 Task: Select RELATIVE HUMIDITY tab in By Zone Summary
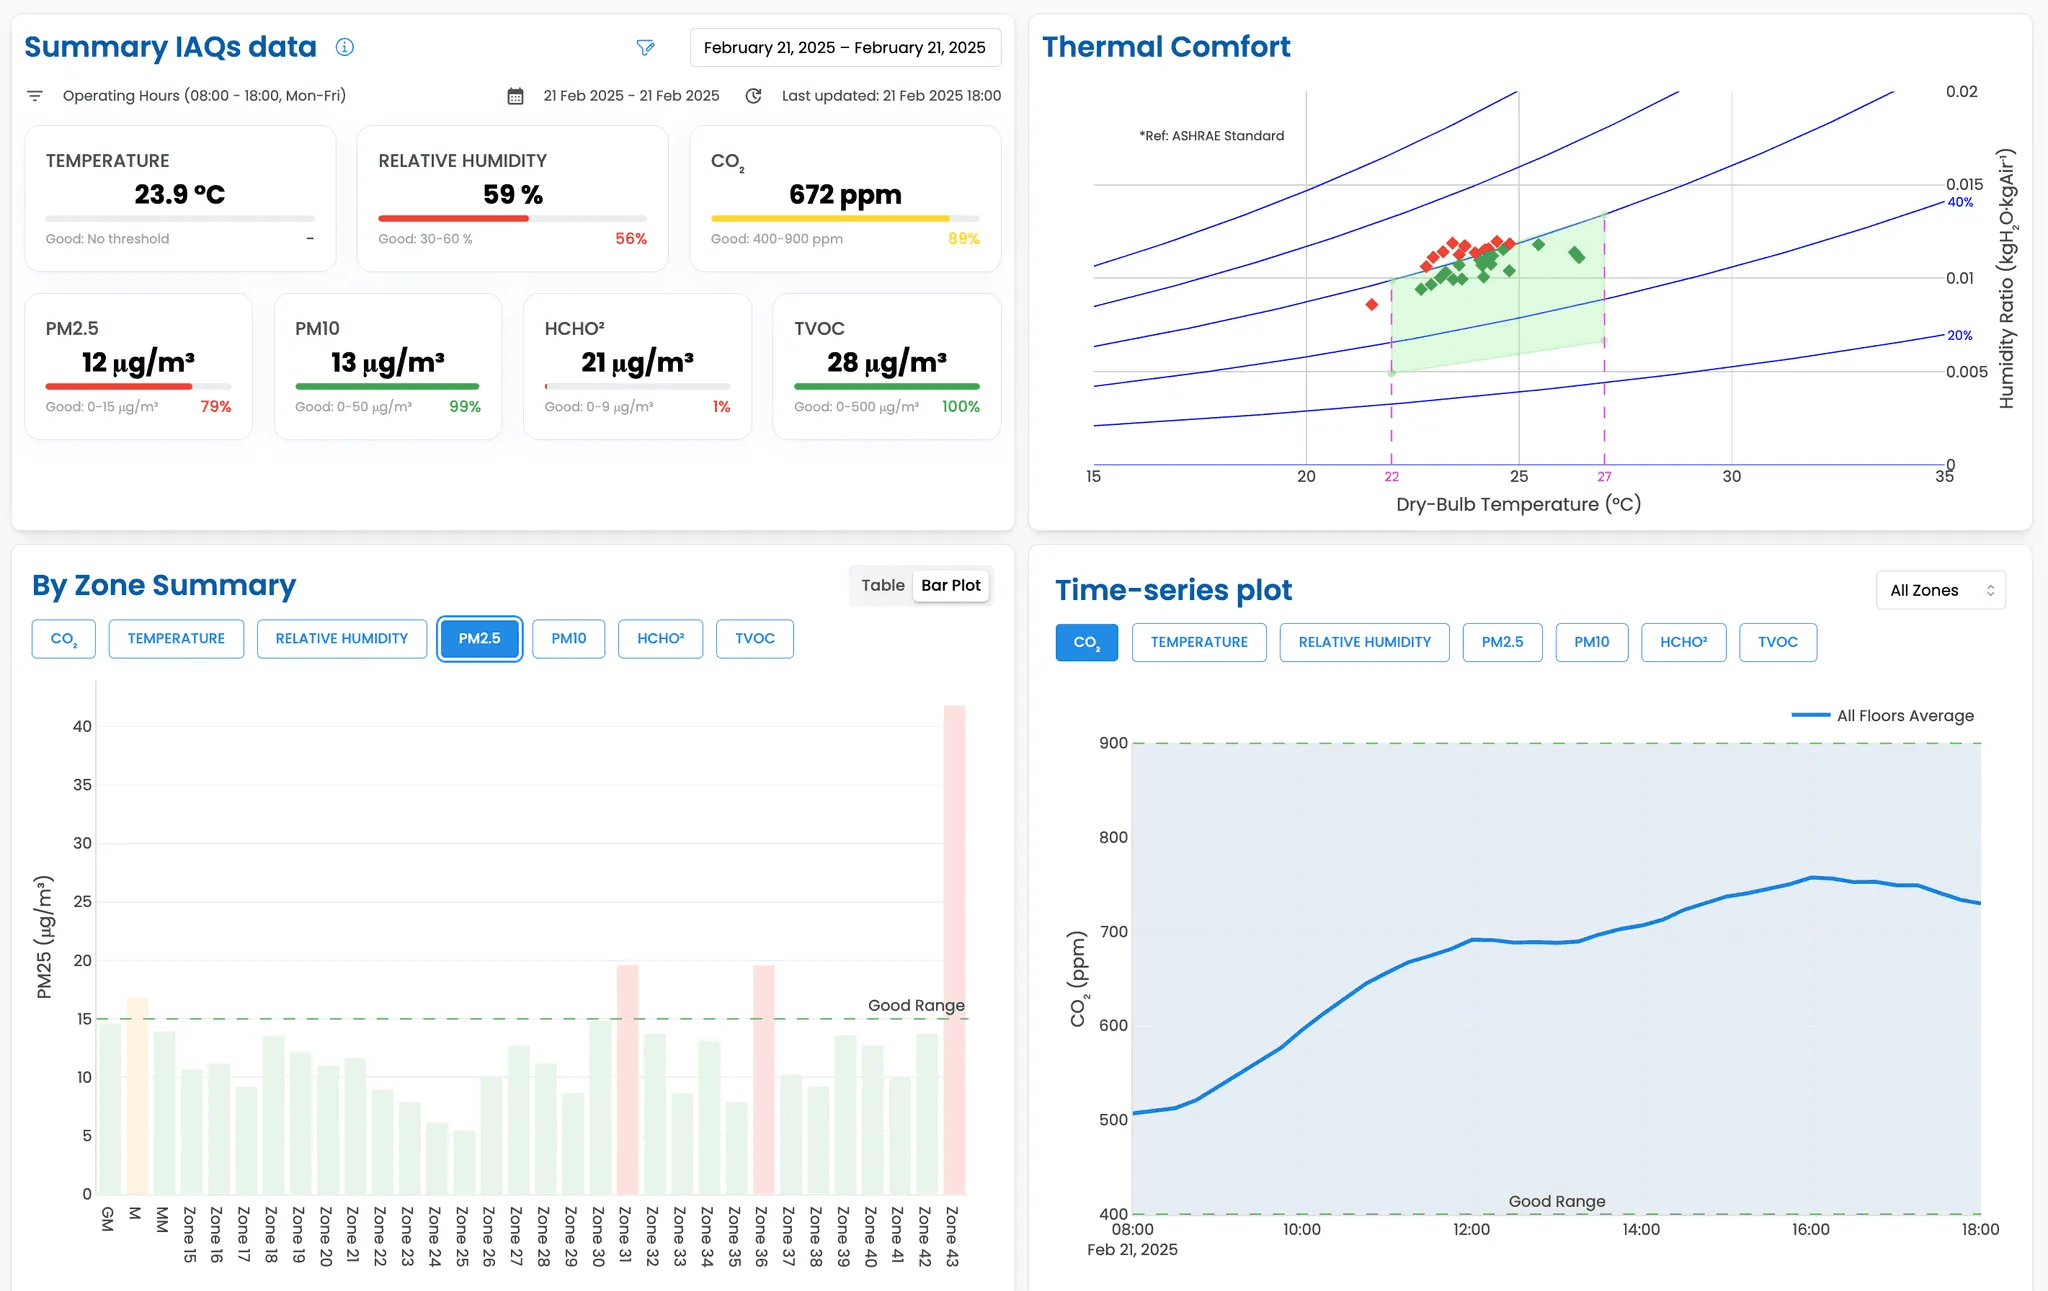[341, 638]
